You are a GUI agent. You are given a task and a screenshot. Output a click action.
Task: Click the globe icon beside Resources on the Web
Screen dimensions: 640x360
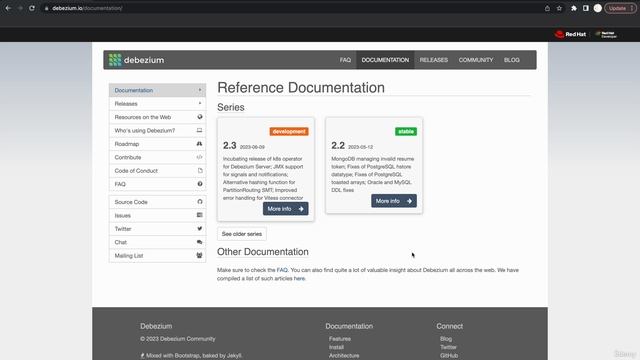coord(200,117)
